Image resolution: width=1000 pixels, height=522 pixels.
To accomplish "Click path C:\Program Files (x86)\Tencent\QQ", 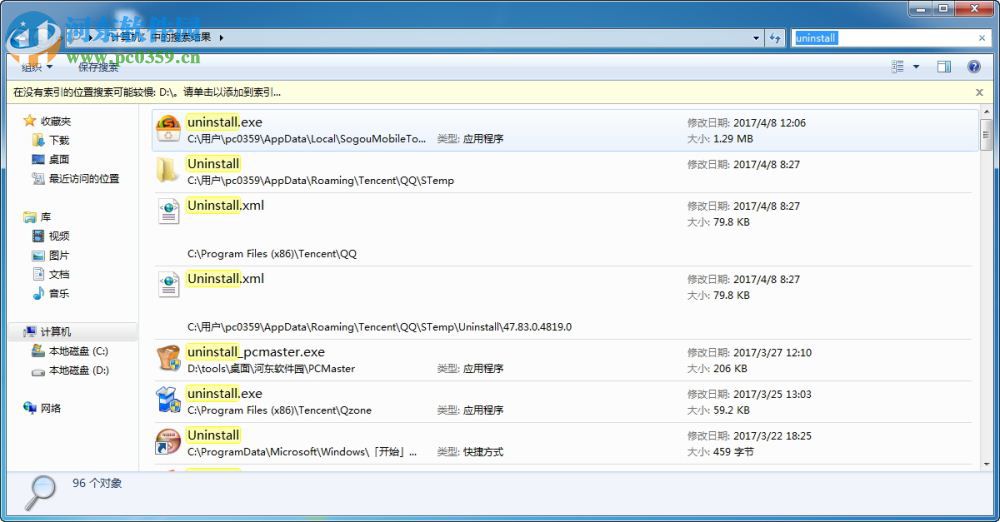I will [x=272, y=254].
